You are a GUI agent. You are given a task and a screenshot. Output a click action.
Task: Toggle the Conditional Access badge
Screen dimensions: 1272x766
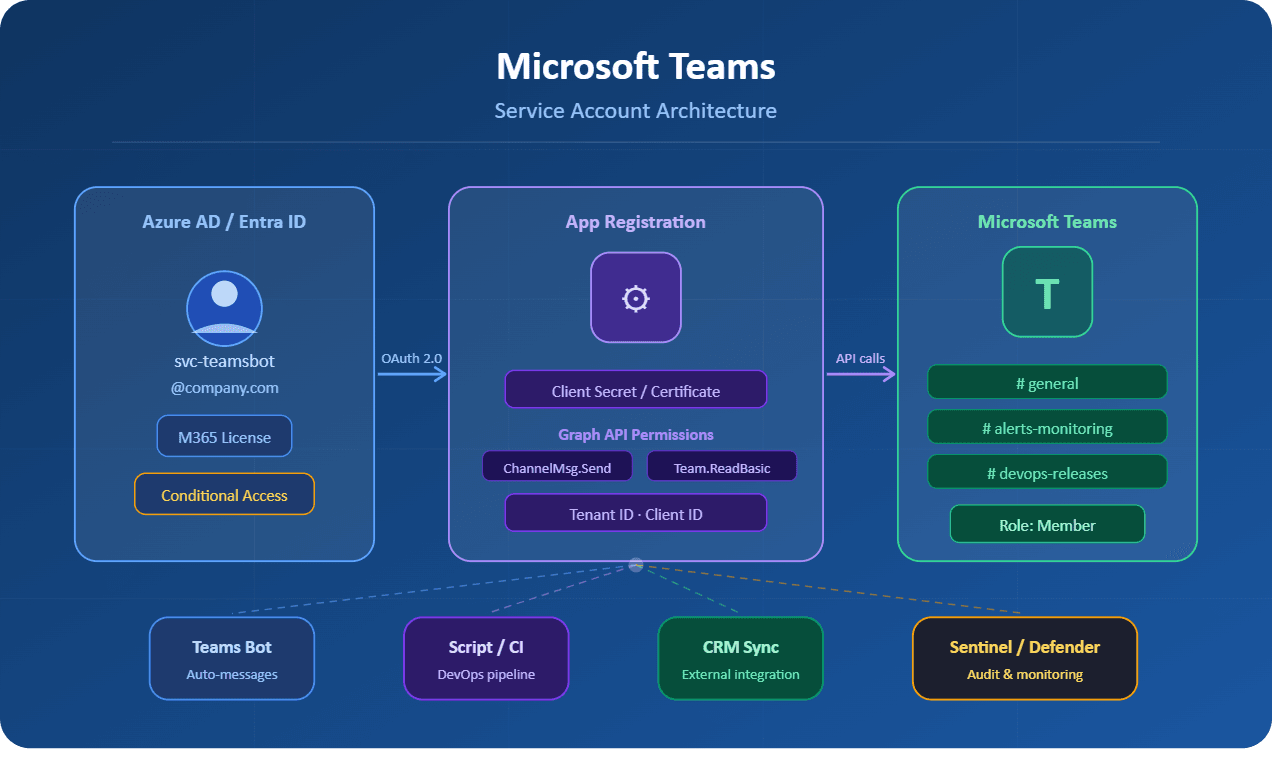[x=224, y=494]
